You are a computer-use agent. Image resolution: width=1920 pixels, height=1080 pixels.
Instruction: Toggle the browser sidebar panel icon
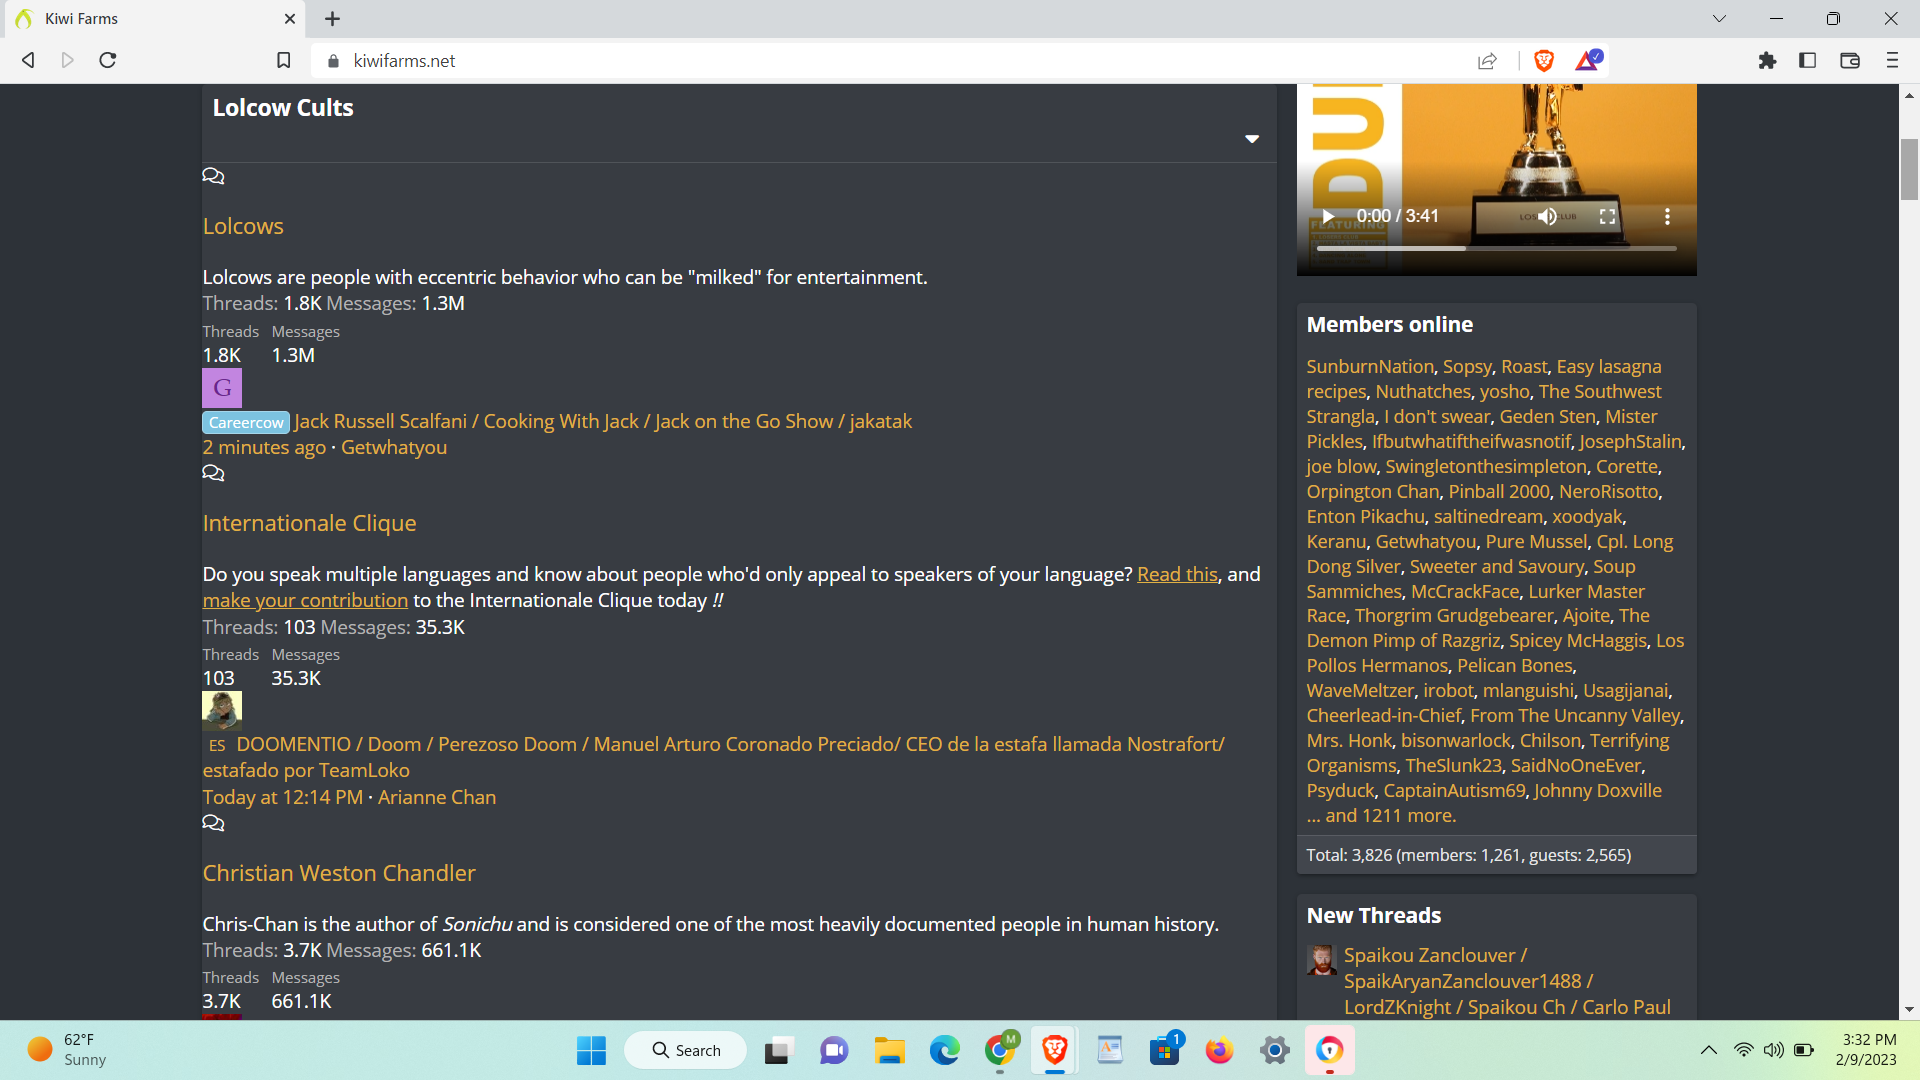click(1807, 61)
